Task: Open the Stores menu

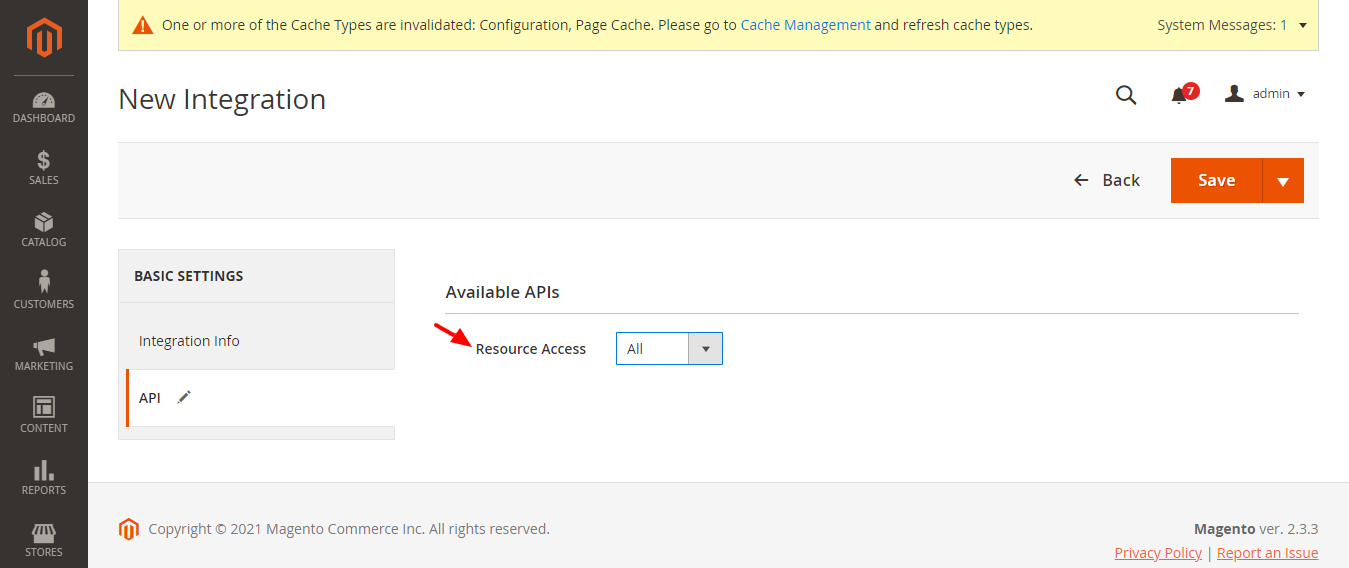Action: [x=44, y=540]
